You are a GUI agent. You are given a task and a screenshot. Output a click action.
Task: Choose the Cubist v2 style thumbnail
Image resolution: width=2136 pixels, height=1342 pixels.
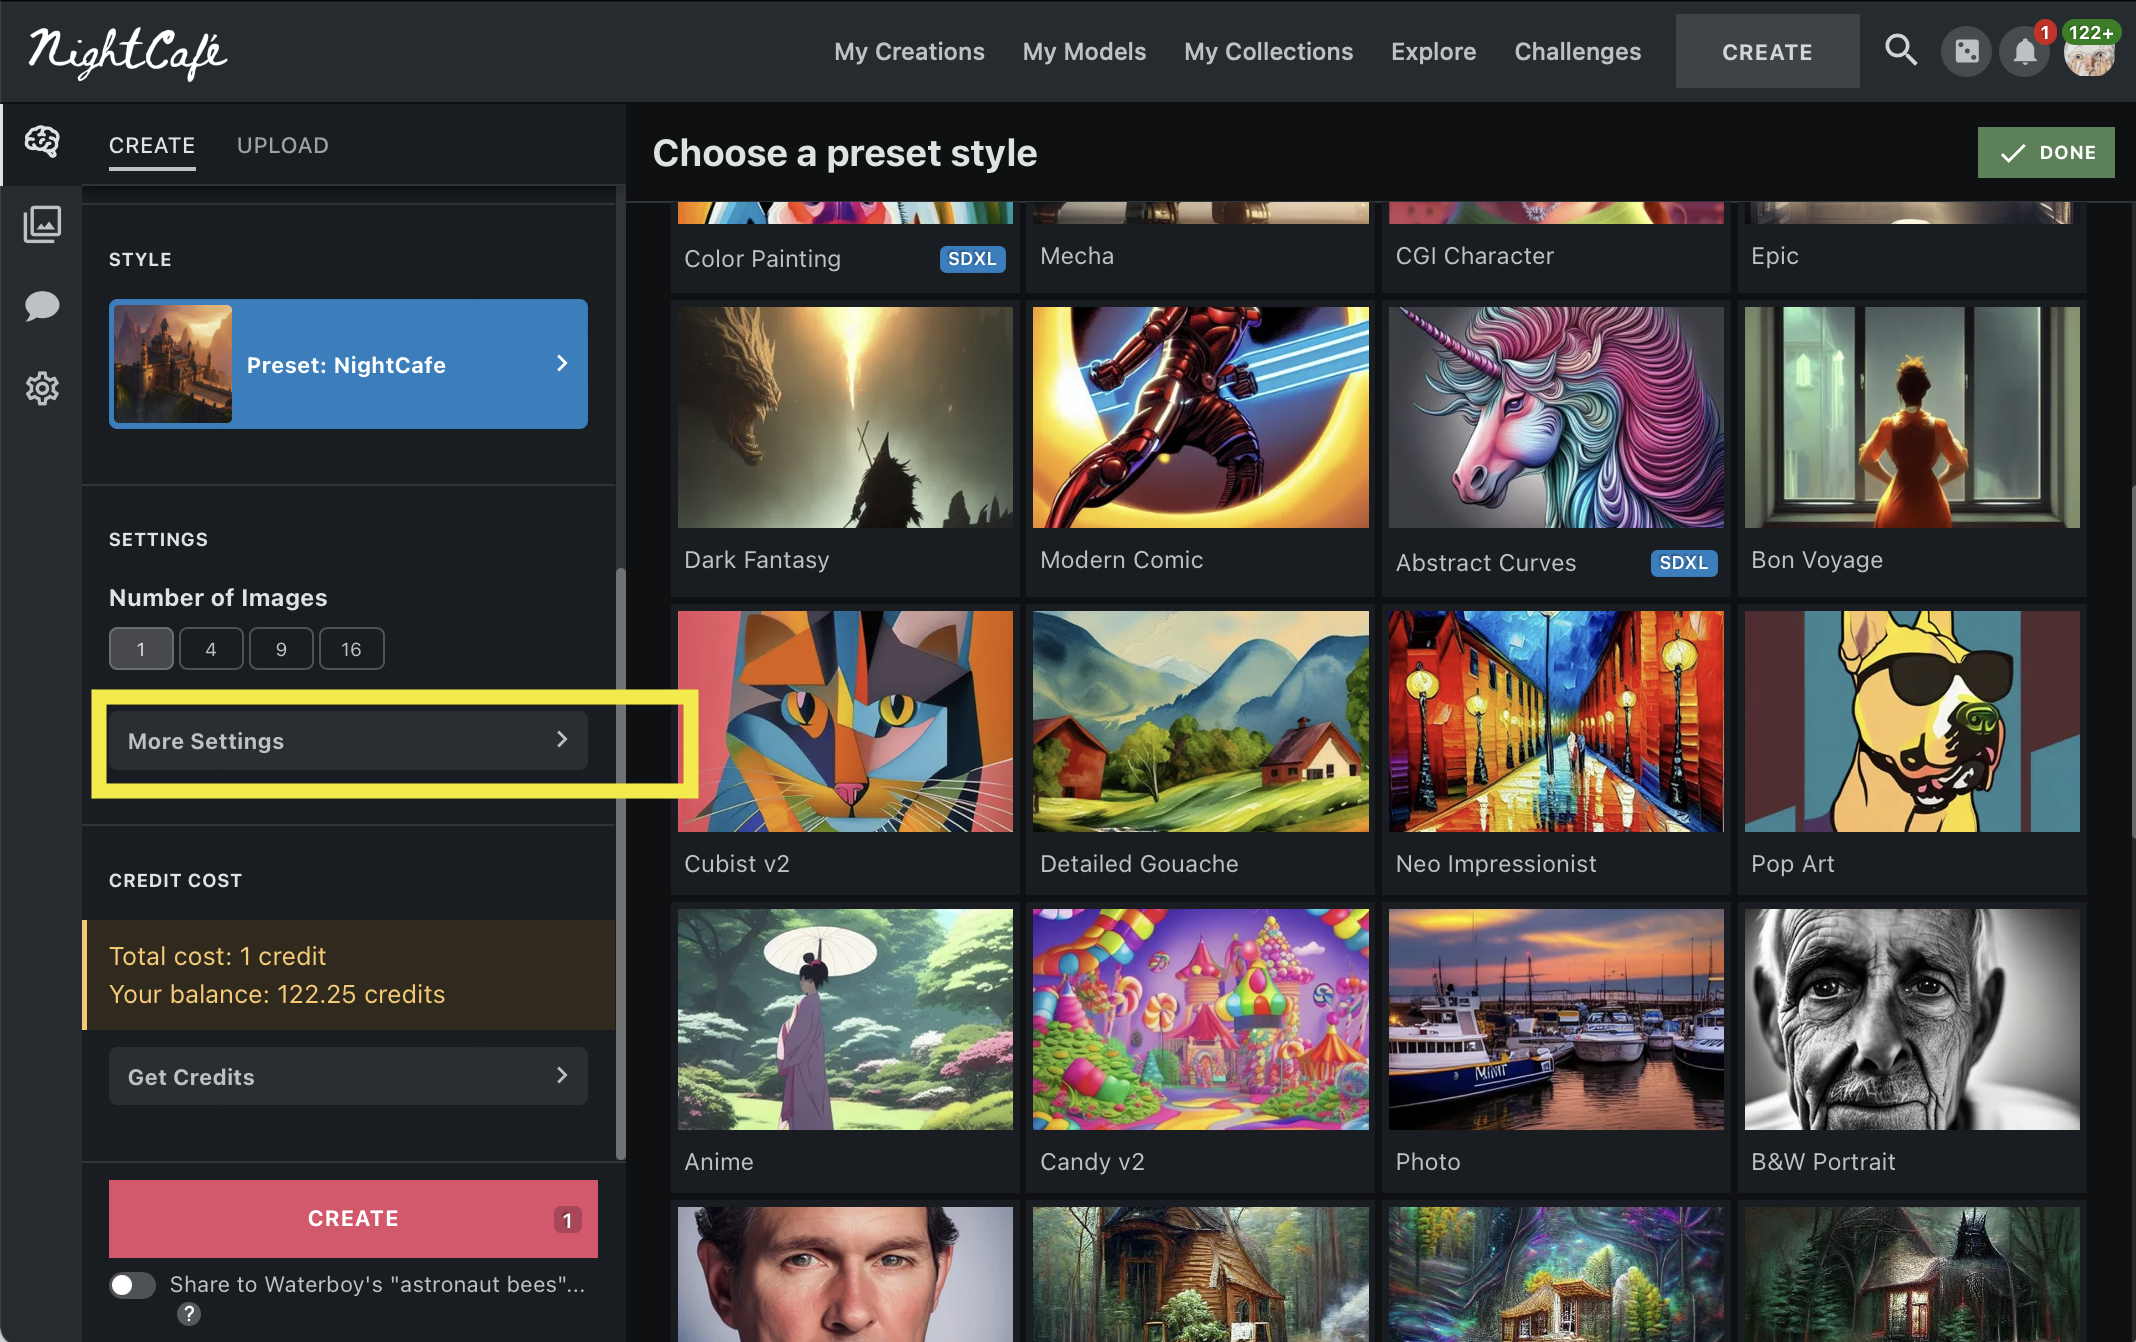click(x=845, y=722)
